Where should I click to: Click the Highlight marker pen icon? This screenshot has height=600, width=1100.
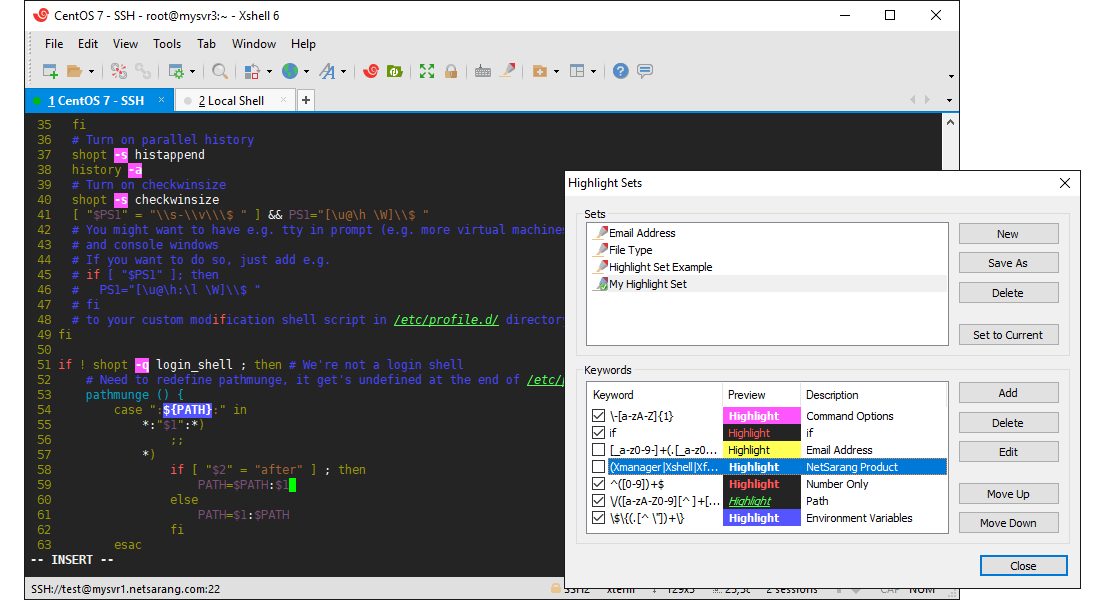[507, 71]
